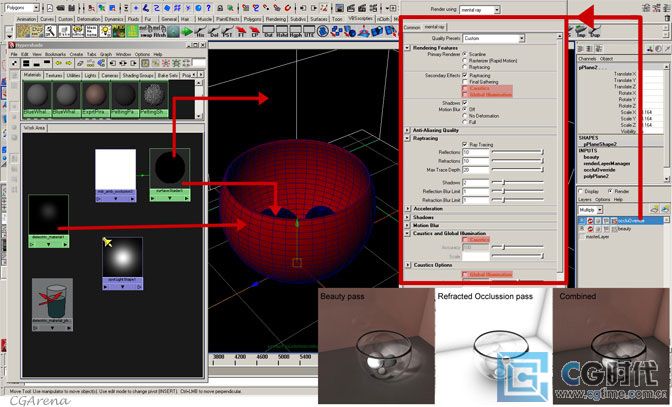Viewport: 672px width, 407px height.
Task: Click the magnifier wrench shelf icon
Action: pyautogui.click(x=51, y=31)
